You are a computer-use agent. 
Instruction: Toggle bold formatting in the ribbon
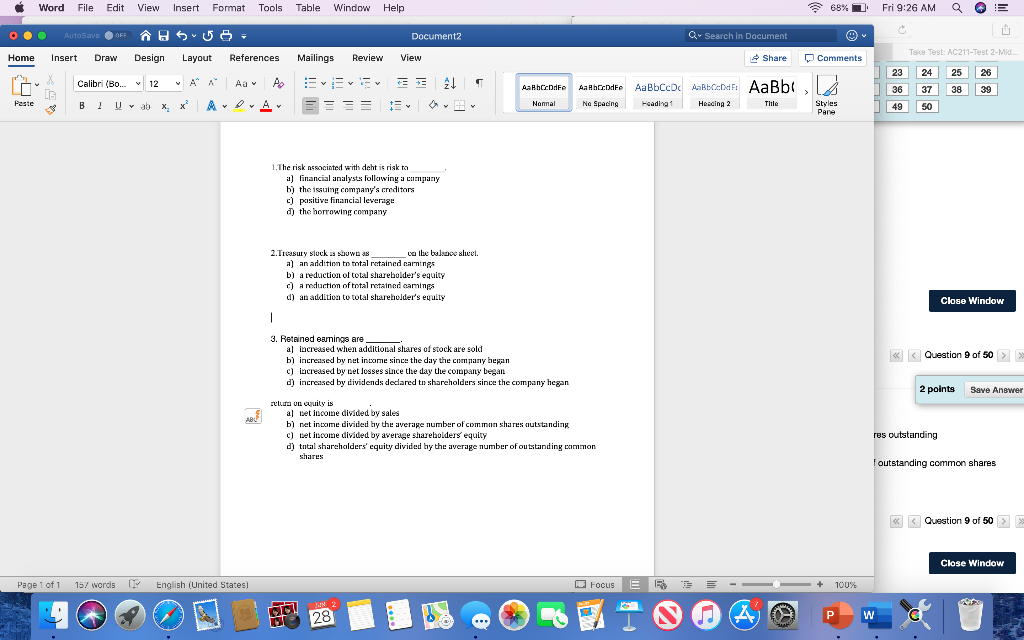pyautogui.click(x=83, y=104)
